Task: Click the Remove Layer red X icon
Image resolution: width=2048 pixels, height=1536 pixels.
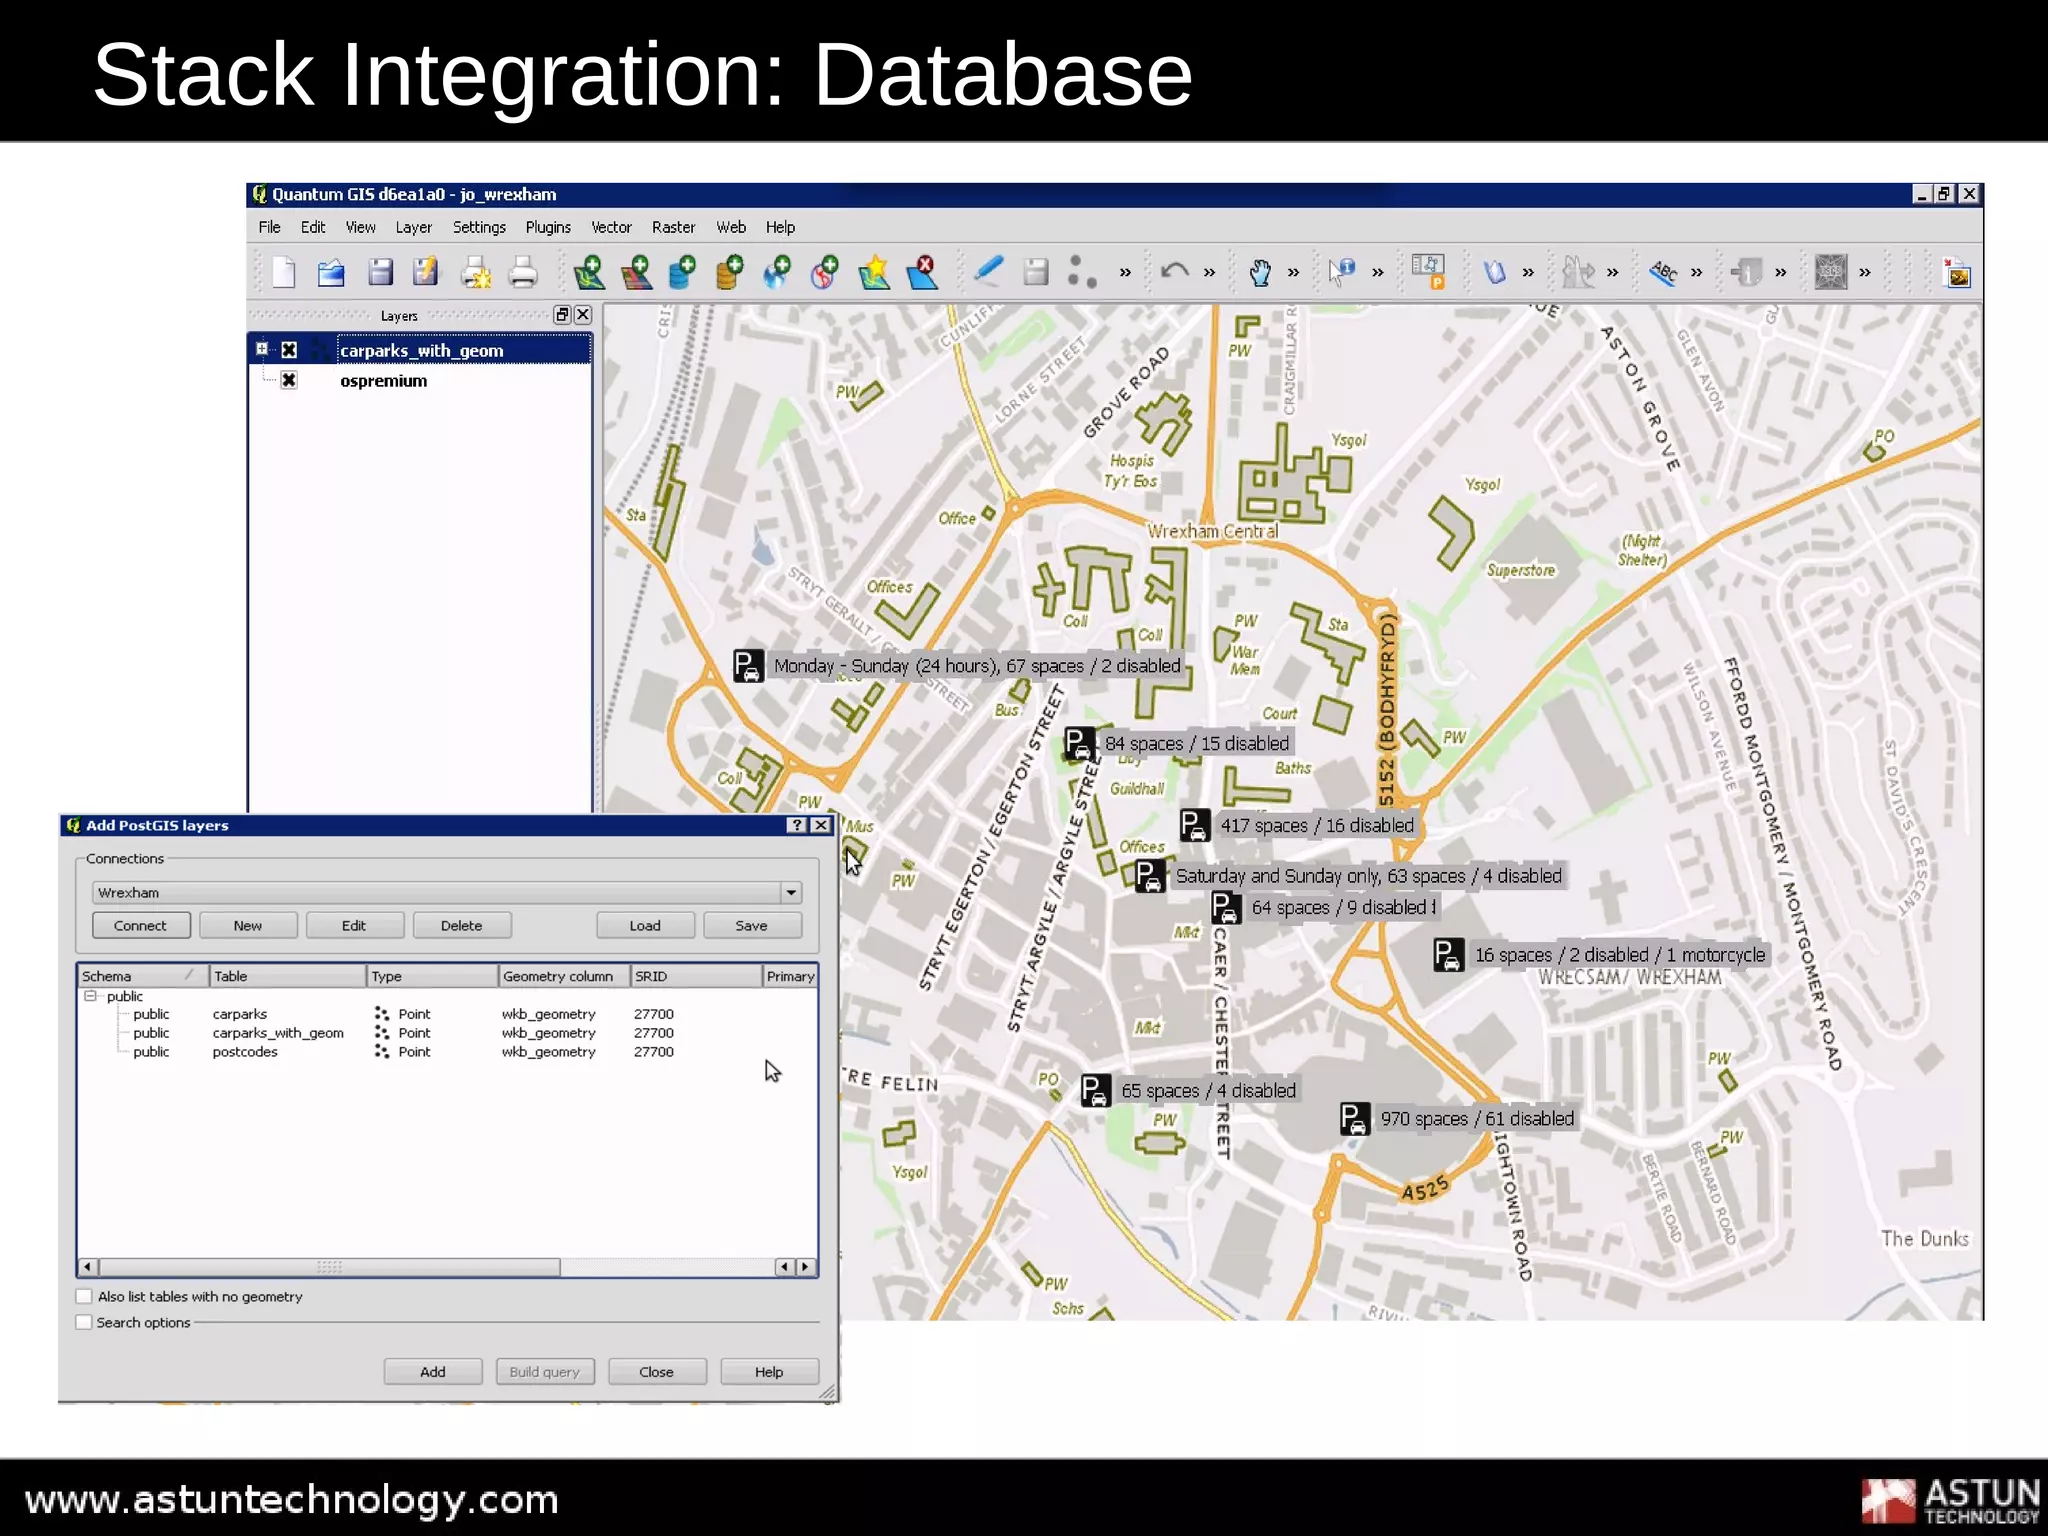Action: pyautogui.click(x=922, y=272)
